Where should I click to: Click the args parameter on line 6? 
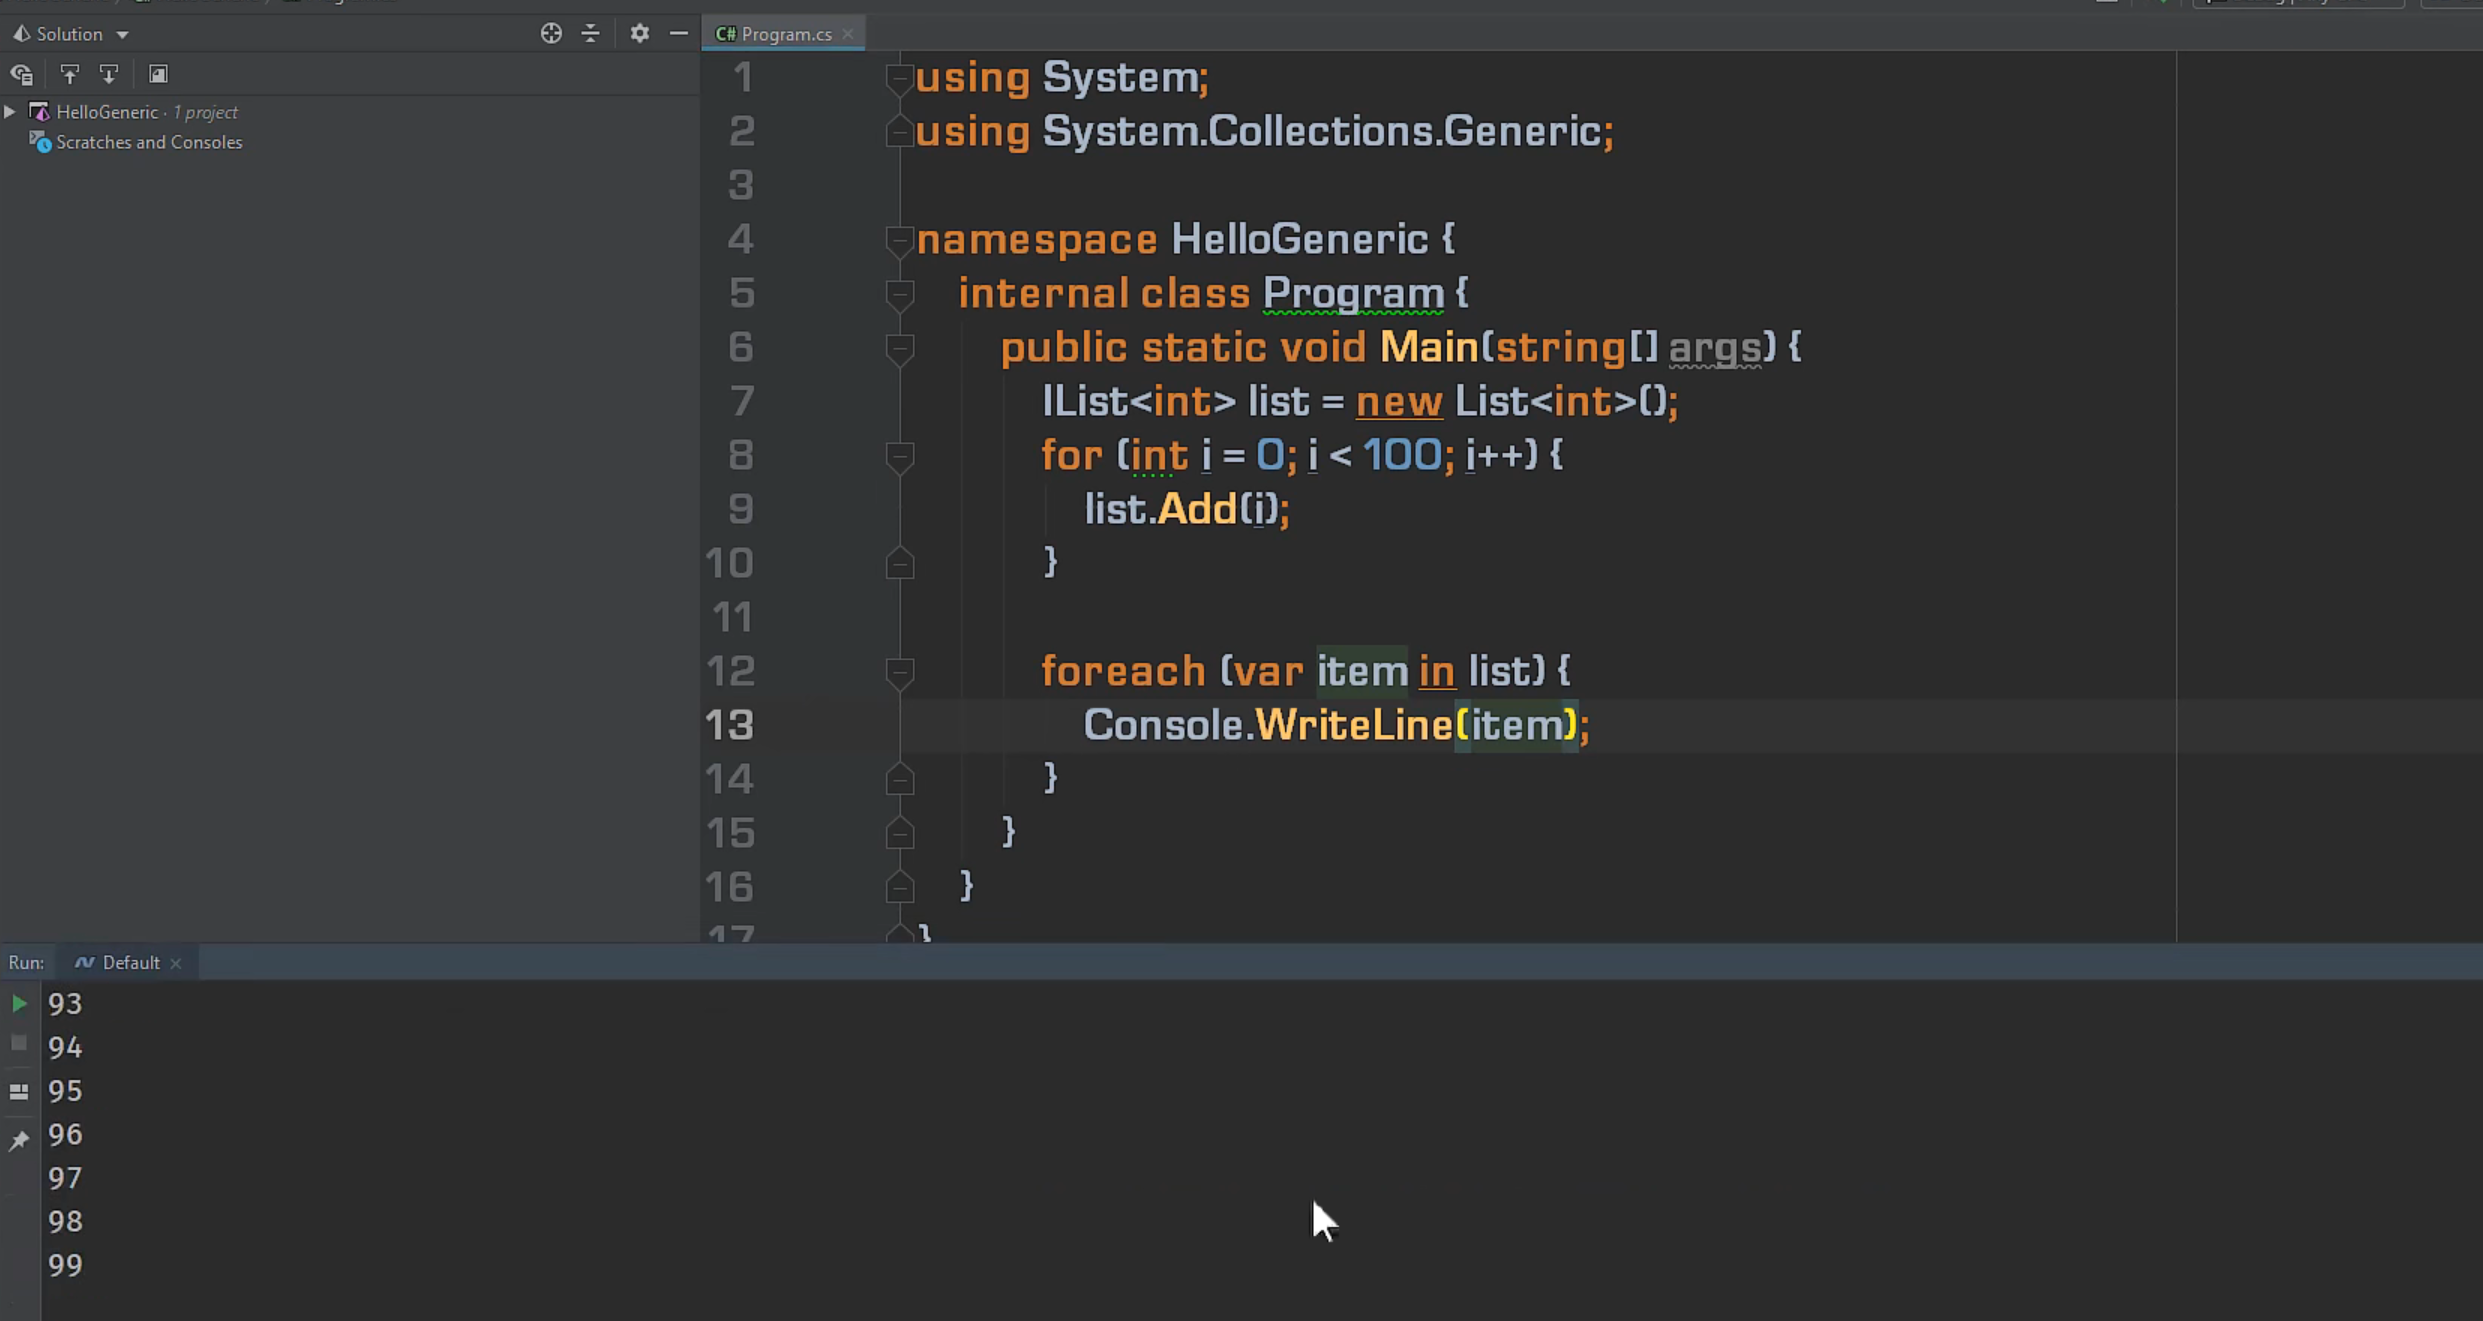[x=1715, y=348]
